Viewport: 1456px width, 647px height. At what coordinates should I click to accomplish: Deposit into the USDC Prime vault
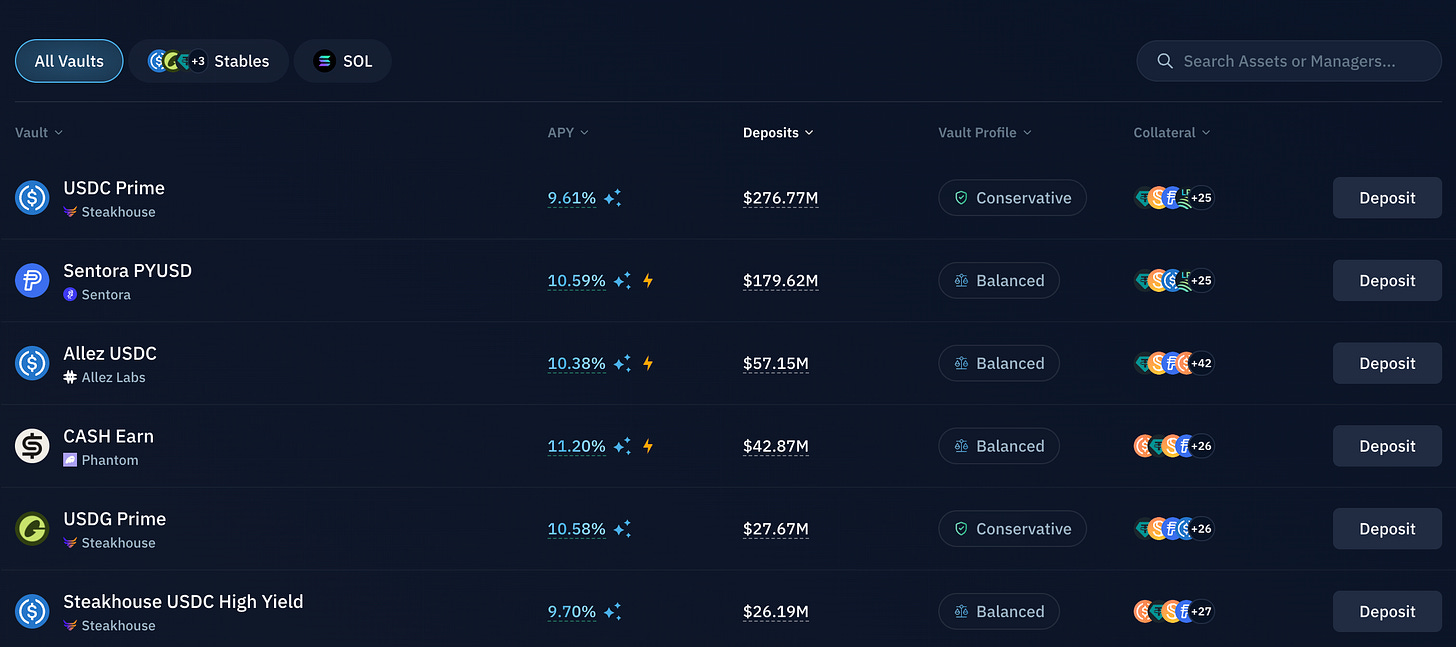pos(1387,198)
